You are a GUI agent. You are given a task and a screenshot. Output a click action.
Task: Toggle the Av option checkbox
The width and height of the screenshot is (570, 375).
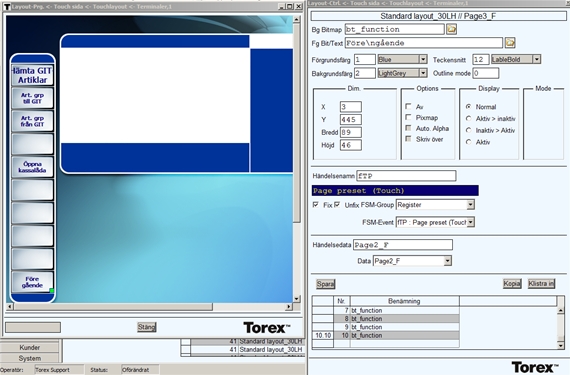point(408,106)
